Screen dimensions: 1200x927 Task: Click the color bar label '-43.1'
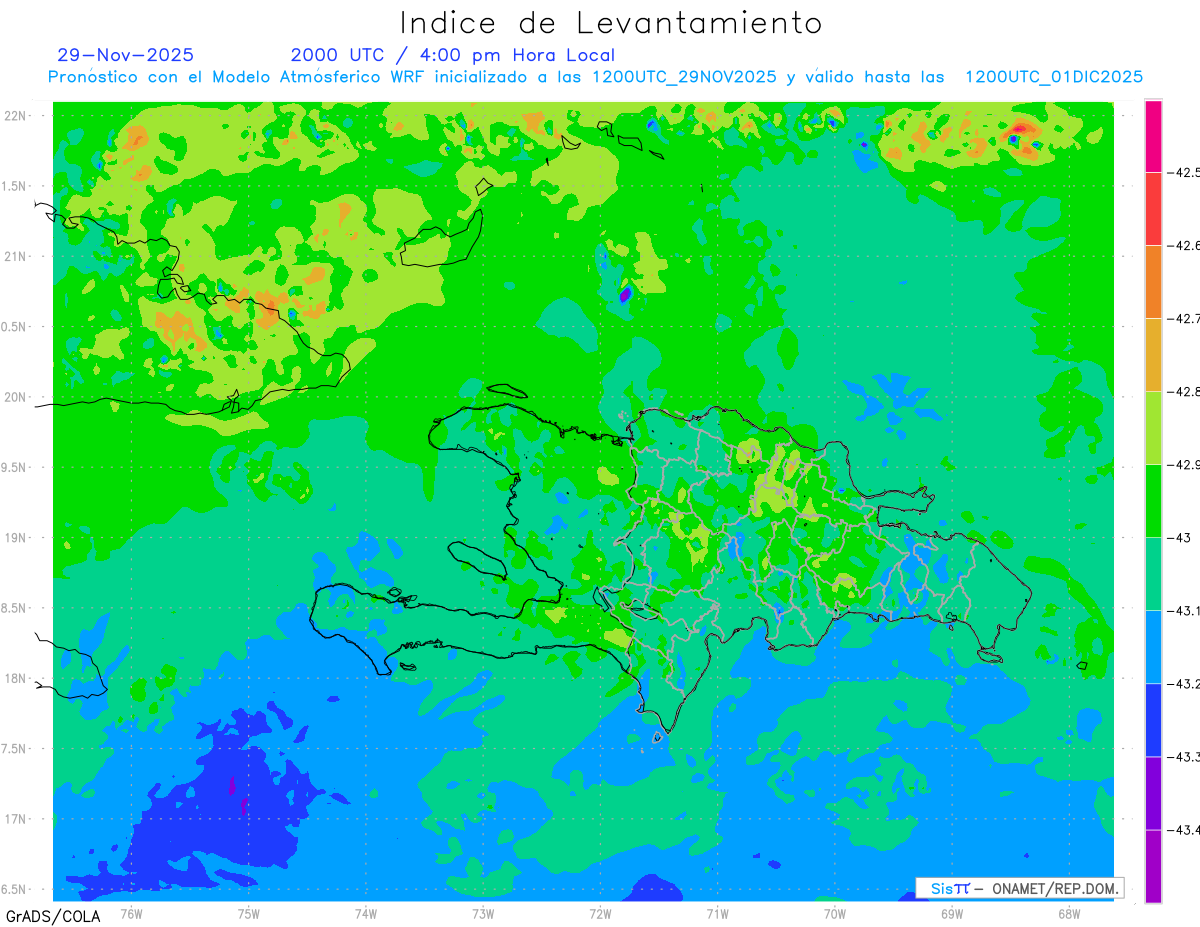coord(1185,611)
